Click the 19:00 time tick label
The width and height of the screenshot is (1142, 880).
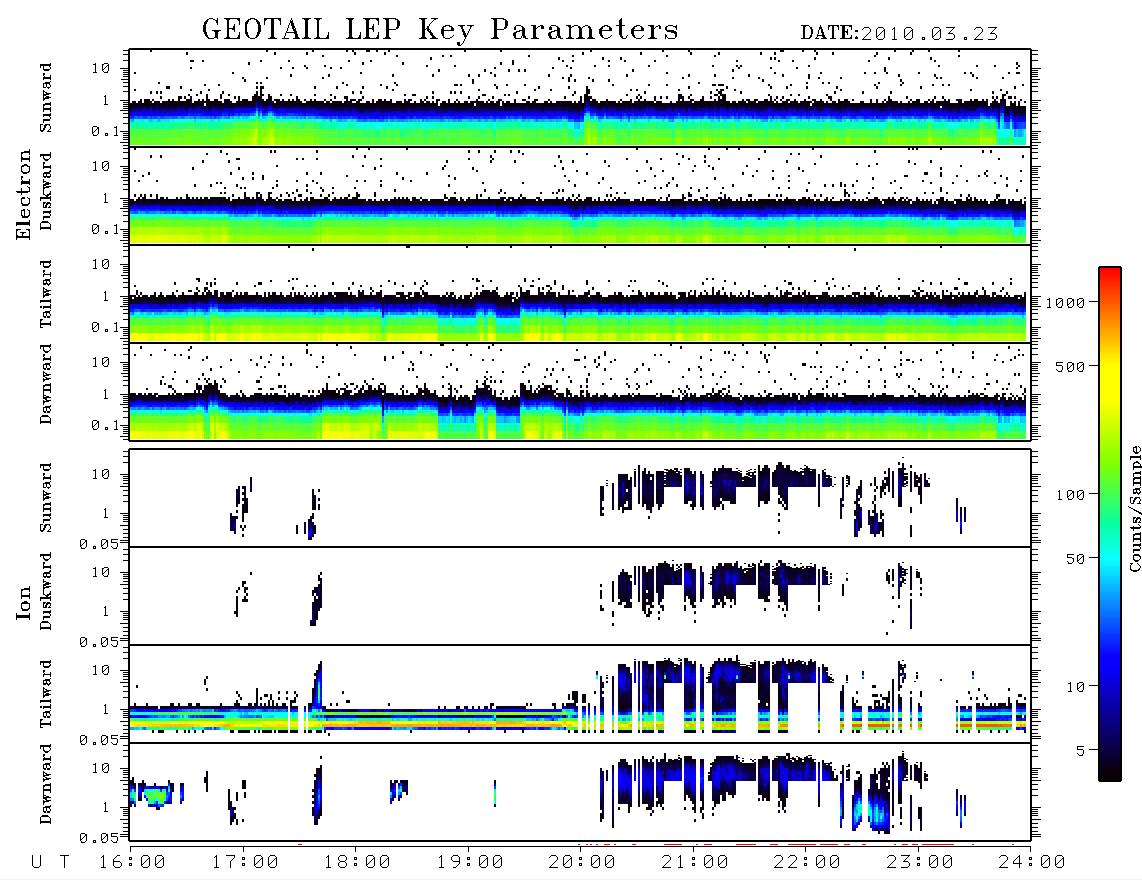470,863
